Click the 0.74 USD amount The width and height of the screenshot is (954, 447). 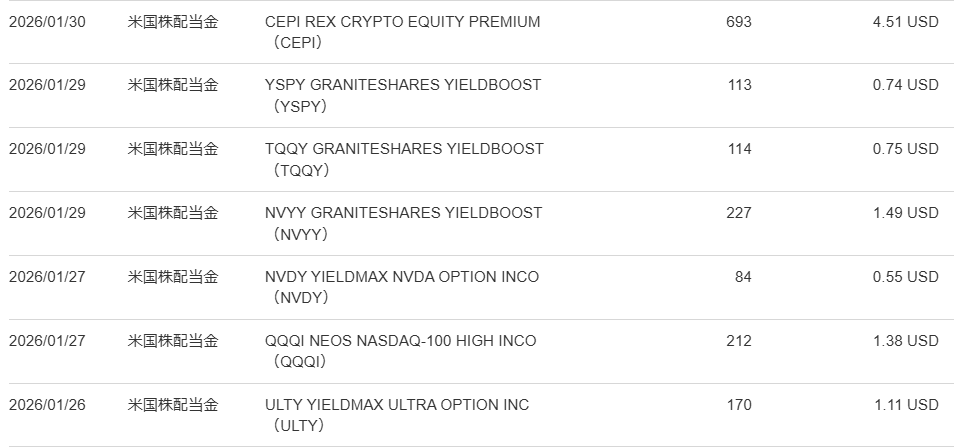pyautogui.click(x=906, y=85)
